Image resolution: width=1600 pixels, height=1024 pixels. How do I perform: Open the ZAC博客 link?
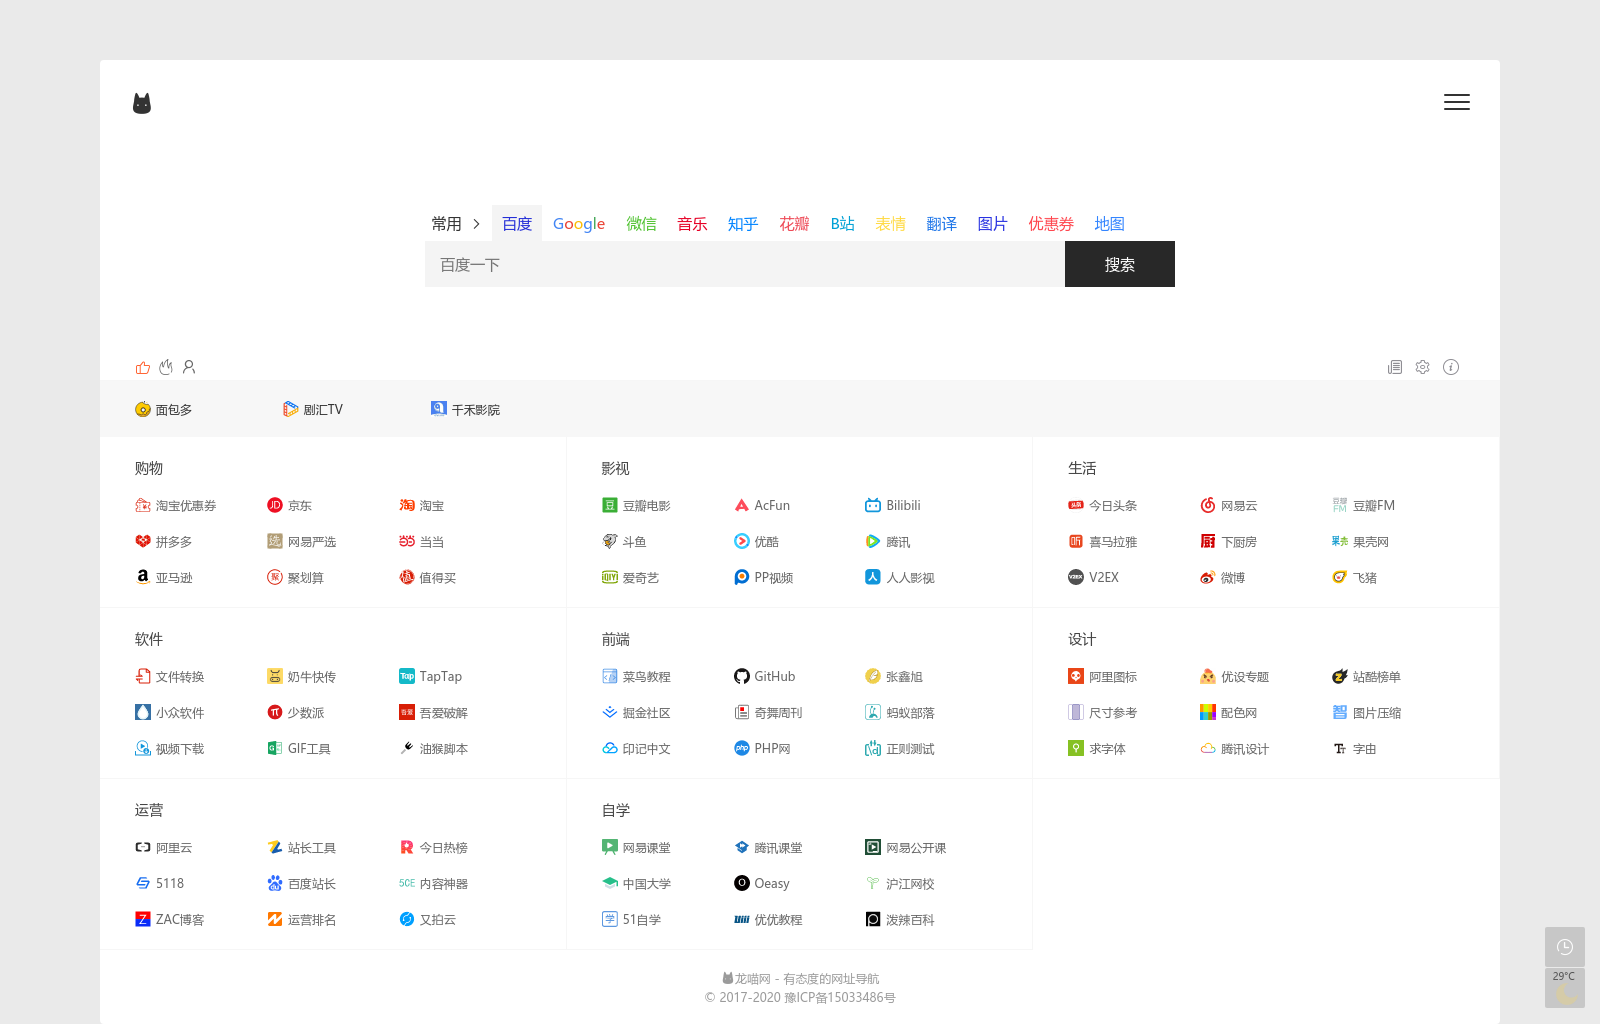pyautogui.click(x=170, y=920)
